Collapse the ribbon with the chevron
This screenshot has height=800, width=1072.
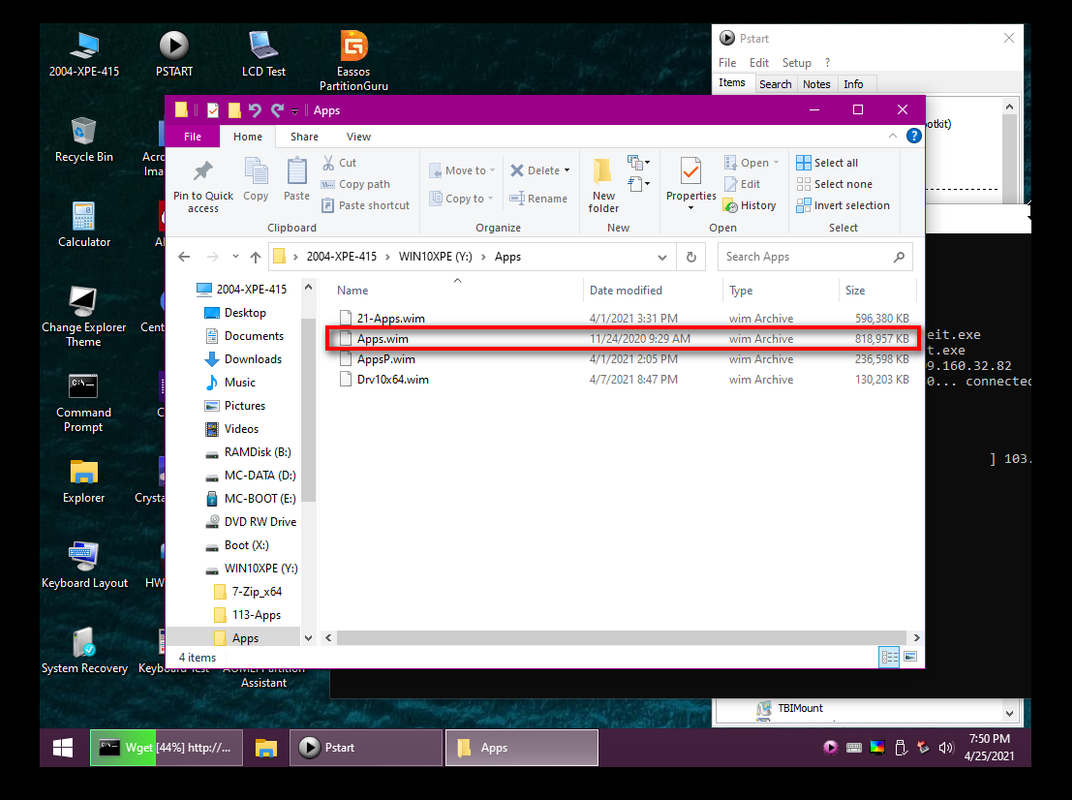point(892,136)
